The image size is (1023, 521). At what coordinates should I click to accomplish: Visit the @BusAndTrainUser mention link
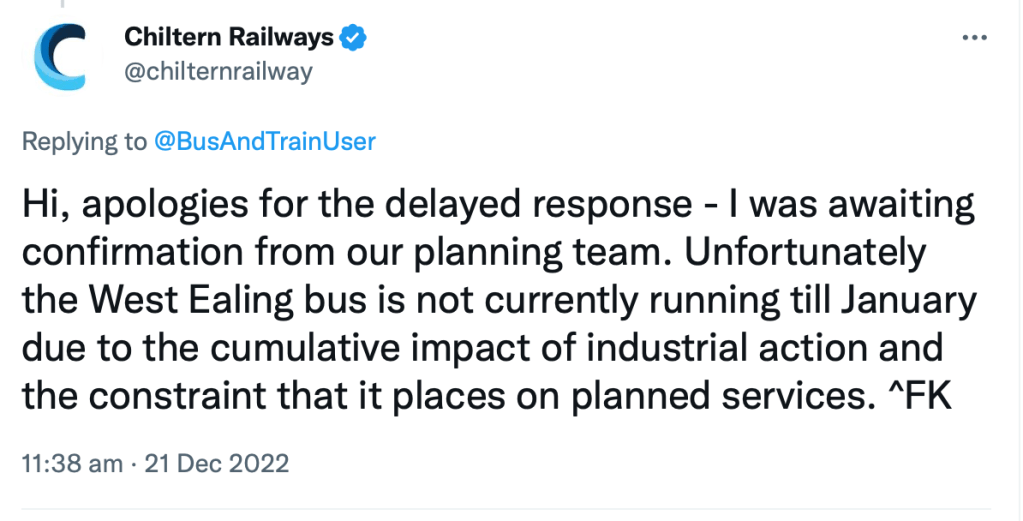pos(265,141)
